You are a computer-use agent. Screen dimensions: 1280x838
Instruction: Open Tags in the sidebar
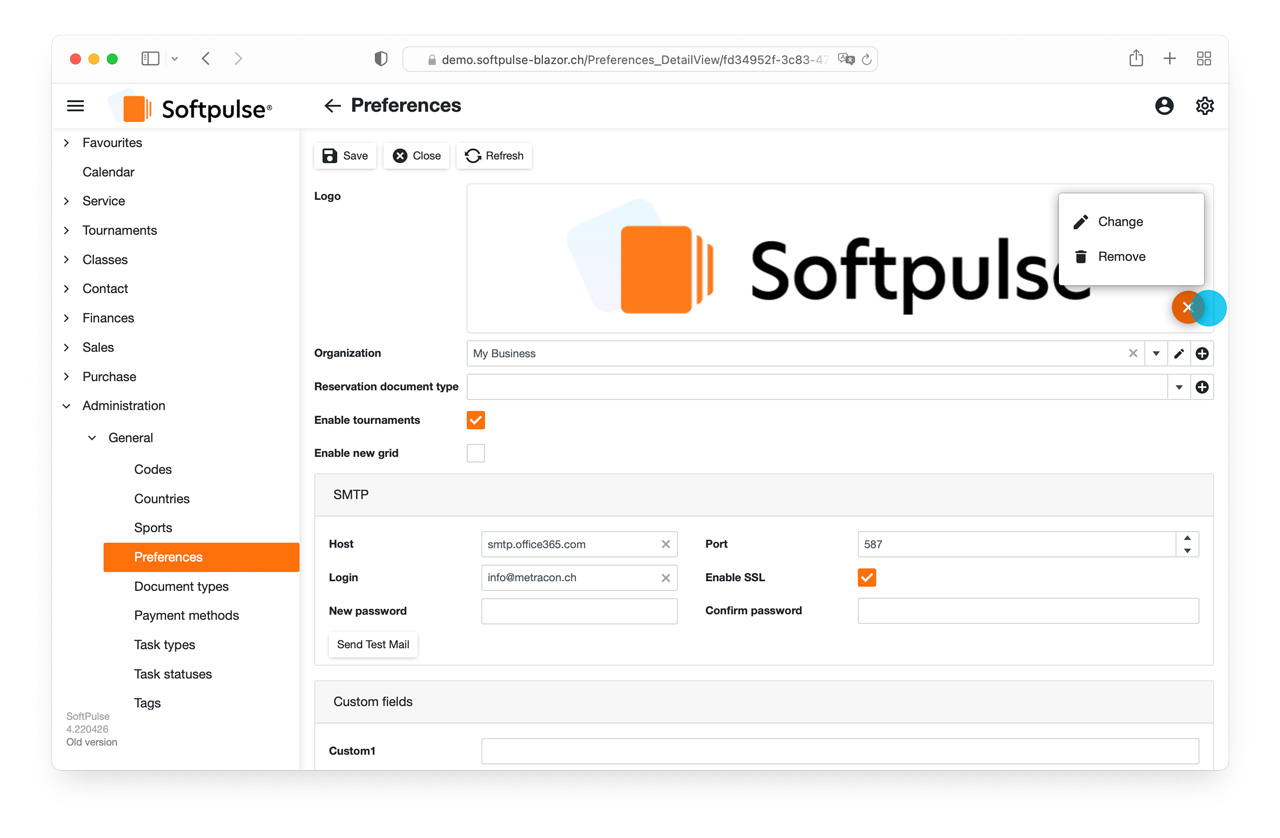tap(147, 703)
